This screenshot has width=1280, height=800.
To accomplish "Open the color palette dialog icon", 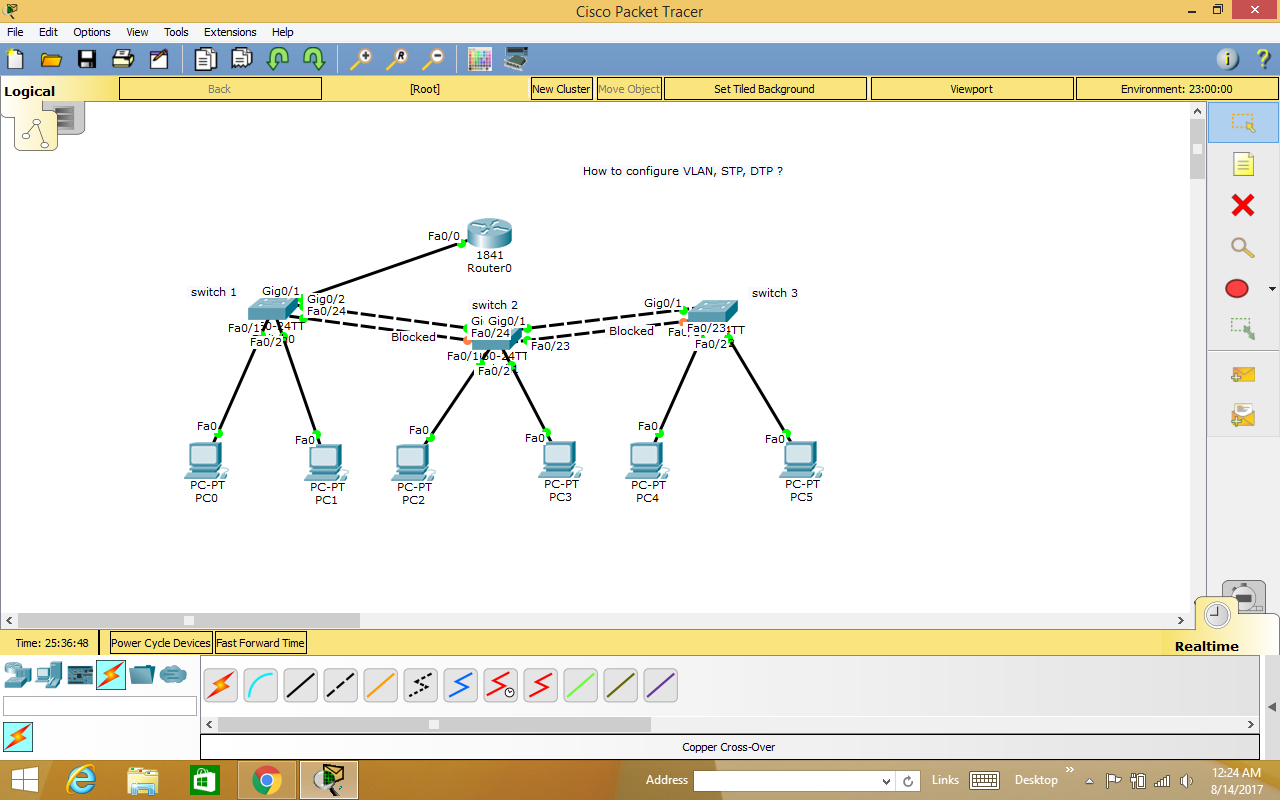I will pyautogui.click(x=480, y=59).
